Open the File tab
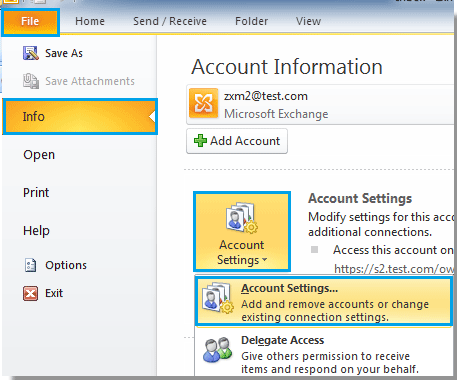 [30, 22]
